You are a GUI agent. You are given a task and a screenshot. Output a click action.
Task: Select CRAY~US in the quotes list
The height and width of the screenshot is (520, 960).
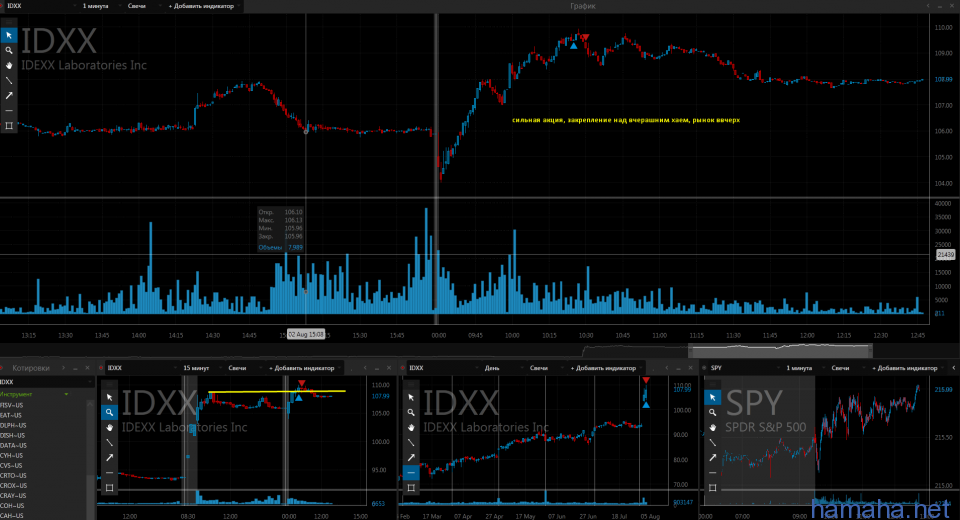[x=13, y=496]
